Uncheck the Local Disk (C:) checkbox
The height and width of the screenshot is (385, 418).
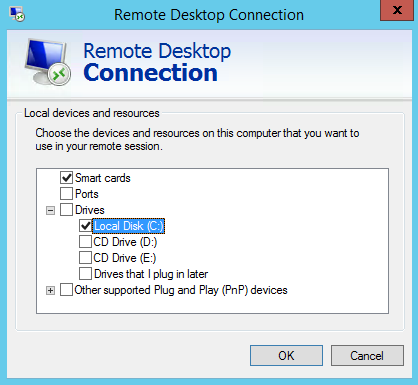(x=85, y=226)
